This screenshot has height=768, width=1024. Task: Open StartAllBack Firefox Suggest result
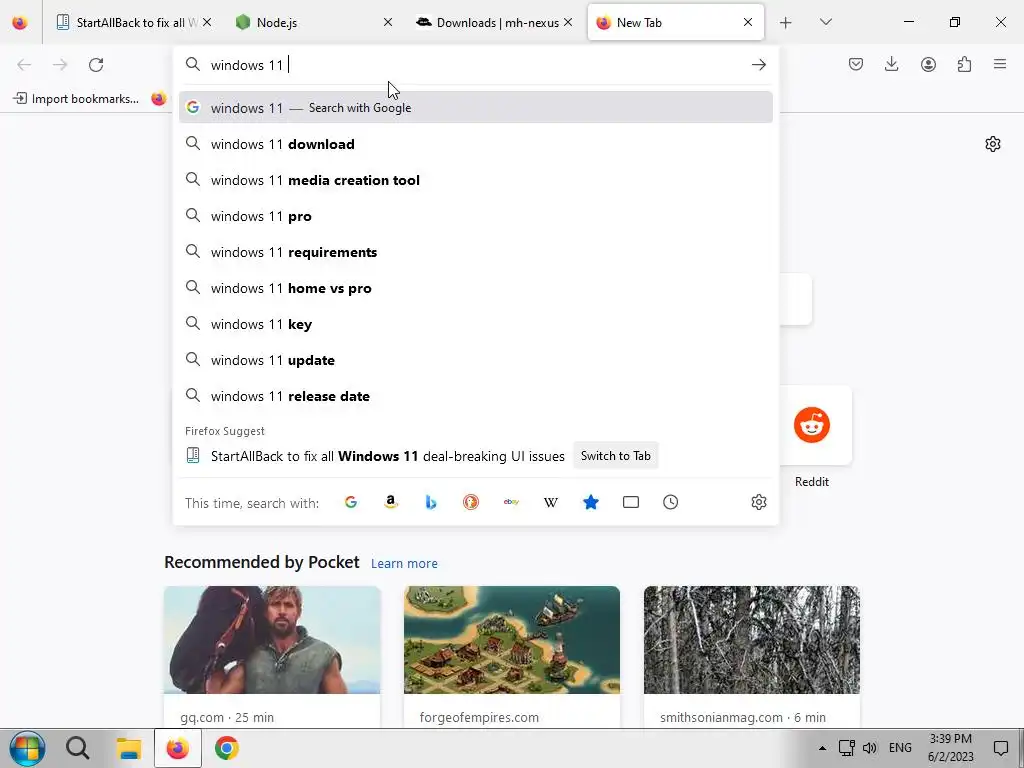[x=387, y=456]
